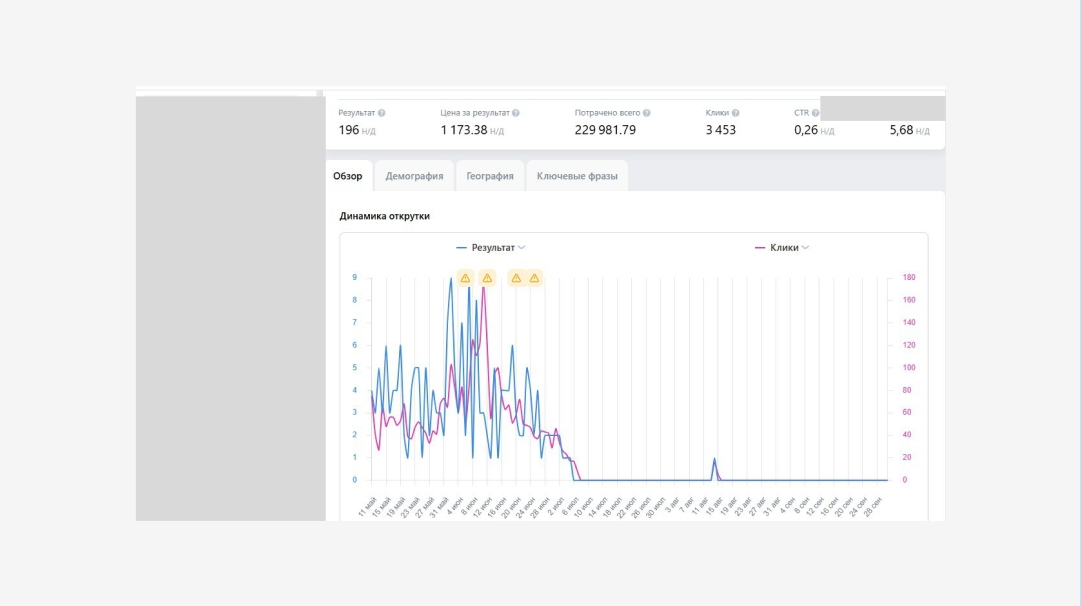1081x606 pixels.
Task: Open the Демография tab
Action: pos(414,176)
